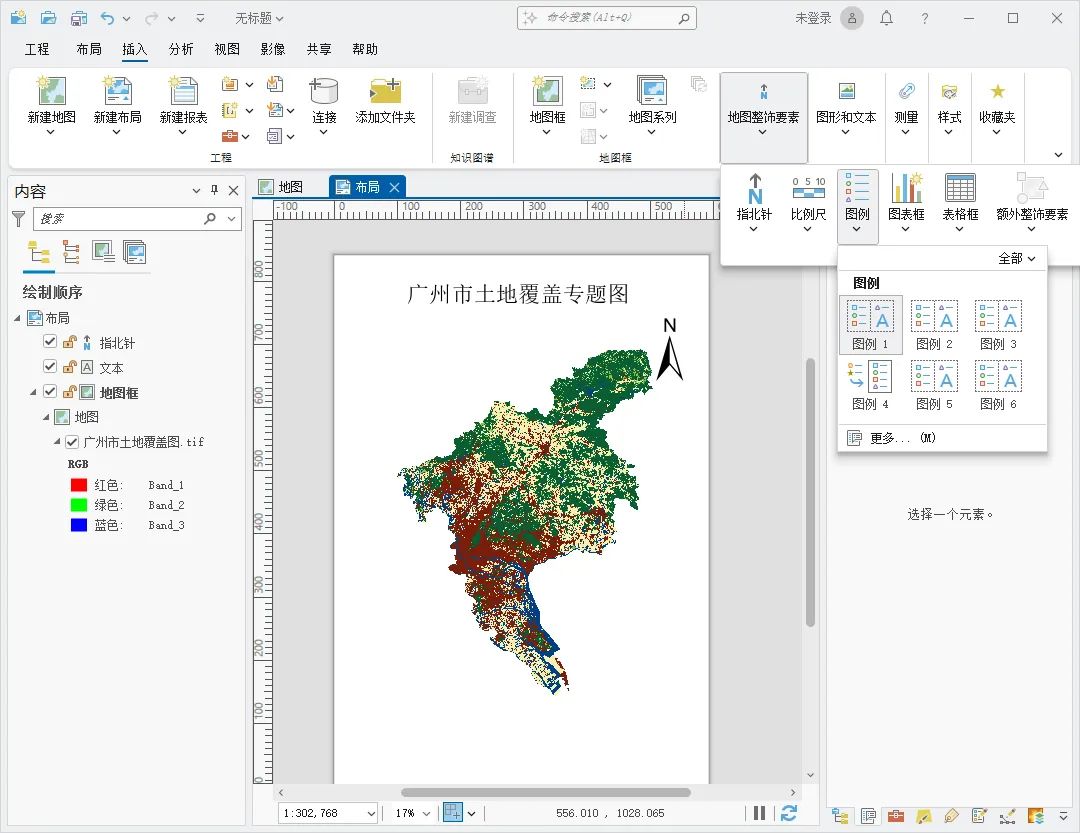Open the 工程 (Project) ribbon tab
Image resolution: width=1080 pixels, height=833 pixels.
click(x=37, y=49)
